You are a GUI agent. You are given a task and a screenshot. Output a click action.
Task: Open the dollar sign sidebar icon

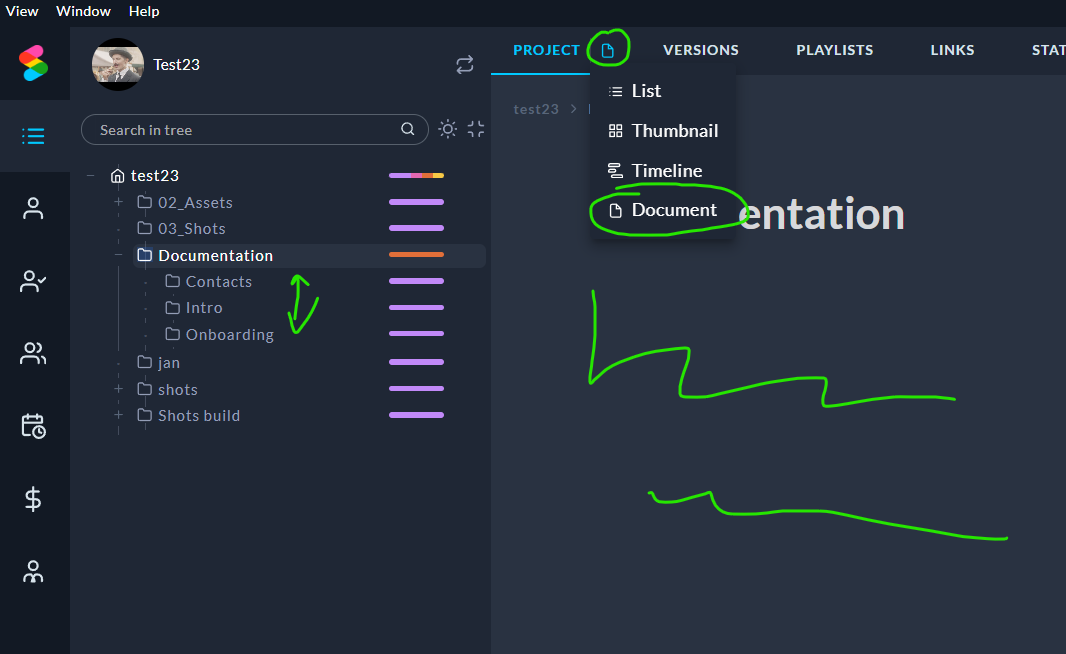33,499
